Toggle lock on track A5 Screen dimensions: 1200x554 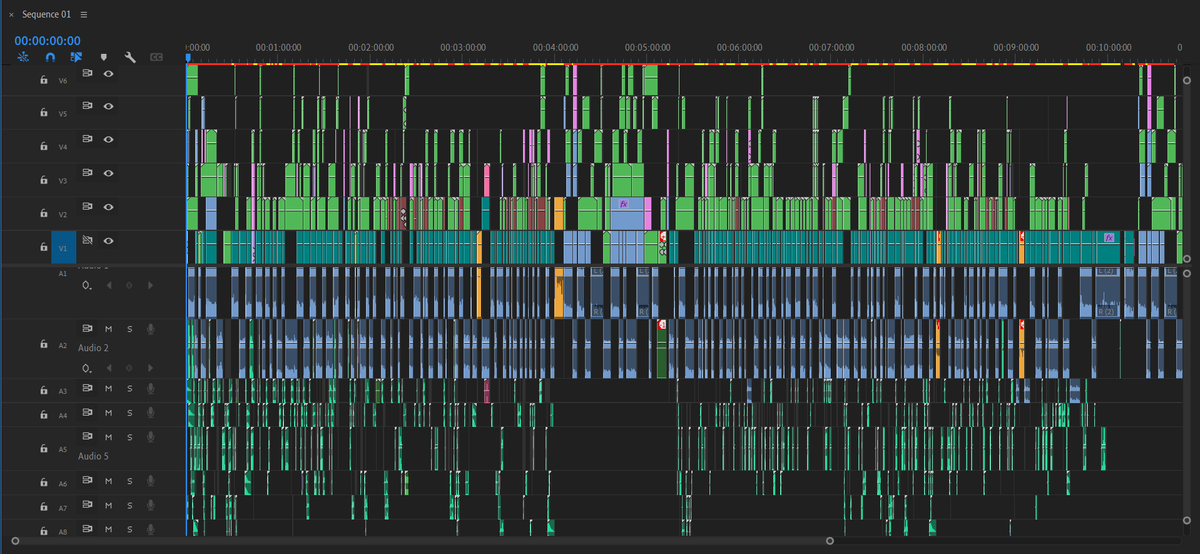[x=44, y=449]
